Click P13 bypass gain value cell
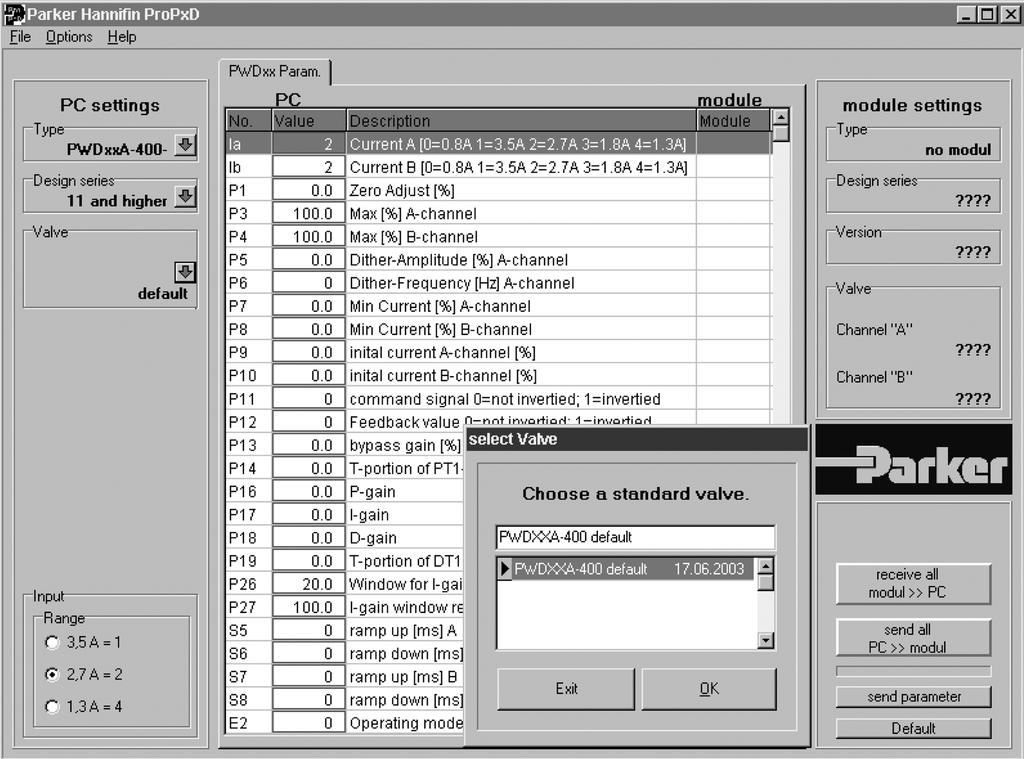Viewport: 1024px width, 759px height. click(308, 445)
